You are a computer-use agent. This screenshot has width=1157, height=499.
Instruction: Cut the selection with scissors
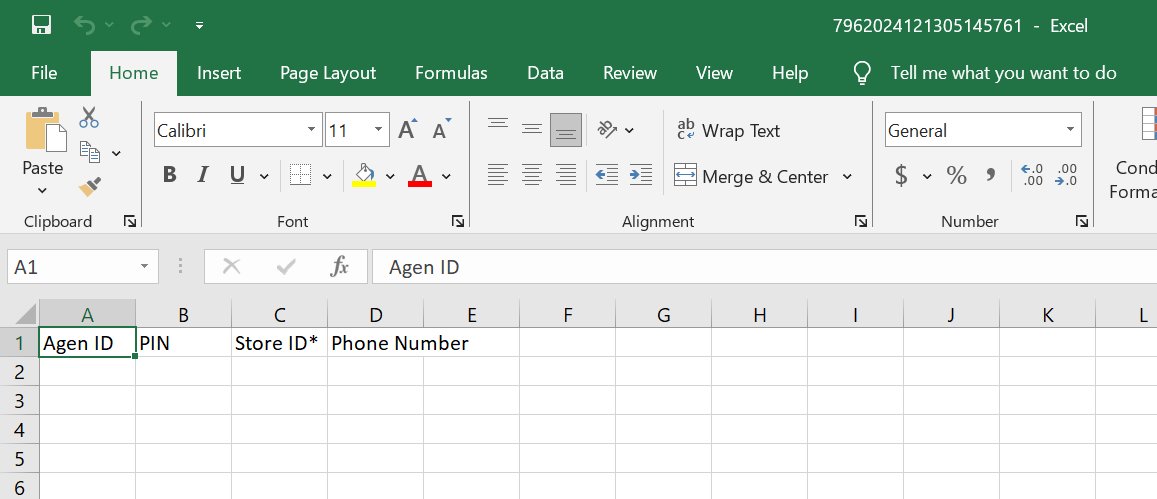click(89, 117)
